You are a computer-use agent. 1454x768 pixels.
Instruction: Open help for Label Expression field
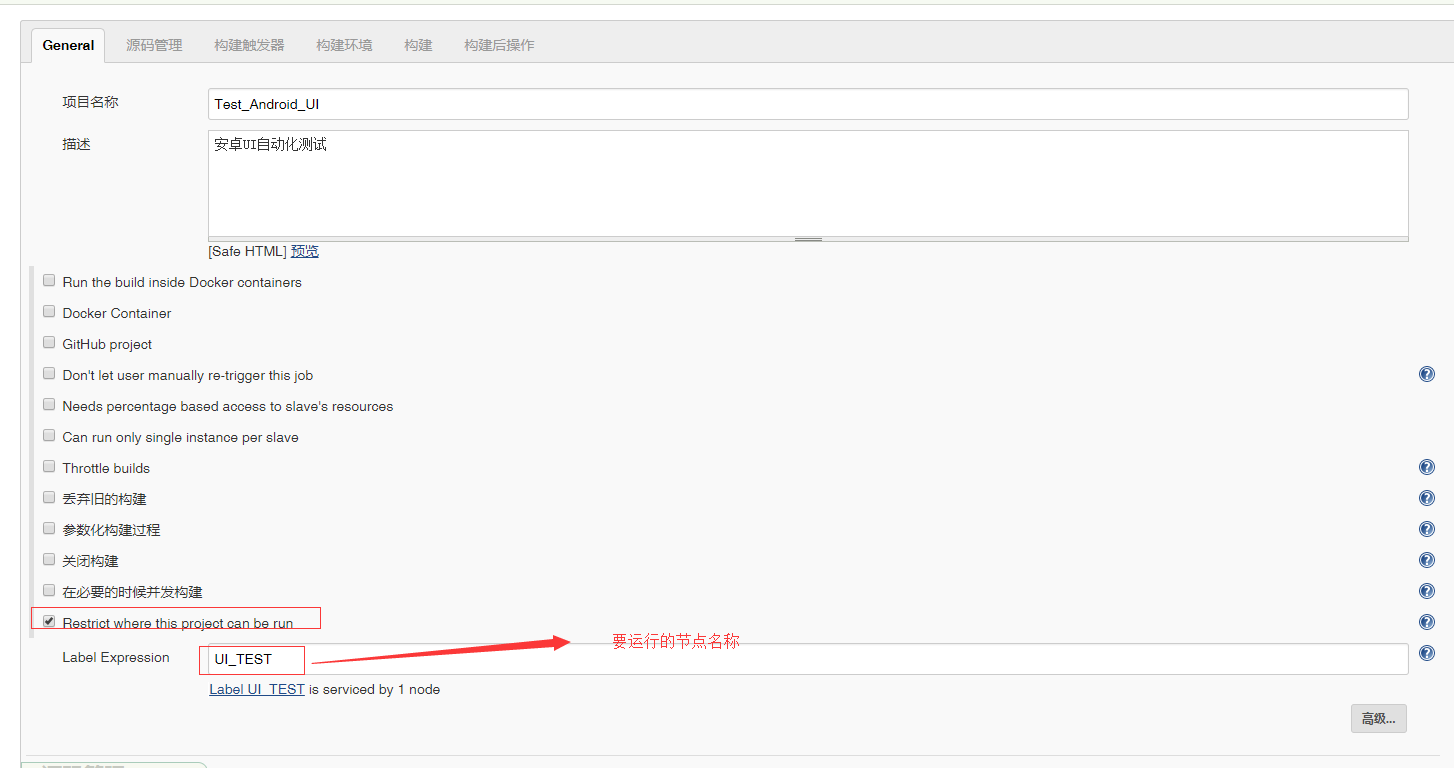pyautogui.click(x=1427, y=653)
